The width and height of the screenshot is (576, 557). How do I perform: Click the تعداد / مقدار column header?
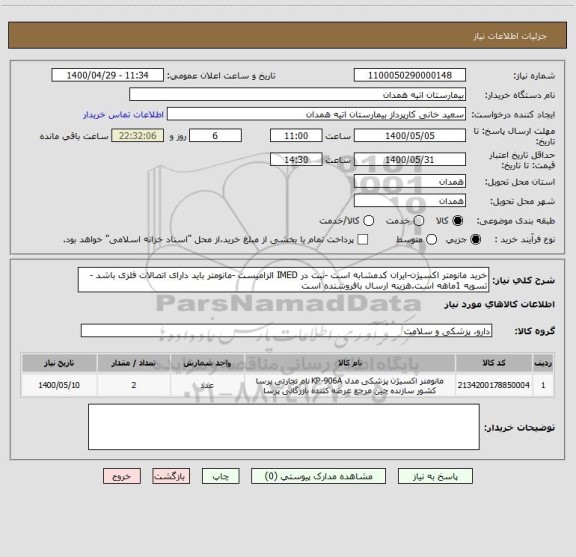[134, 363]
